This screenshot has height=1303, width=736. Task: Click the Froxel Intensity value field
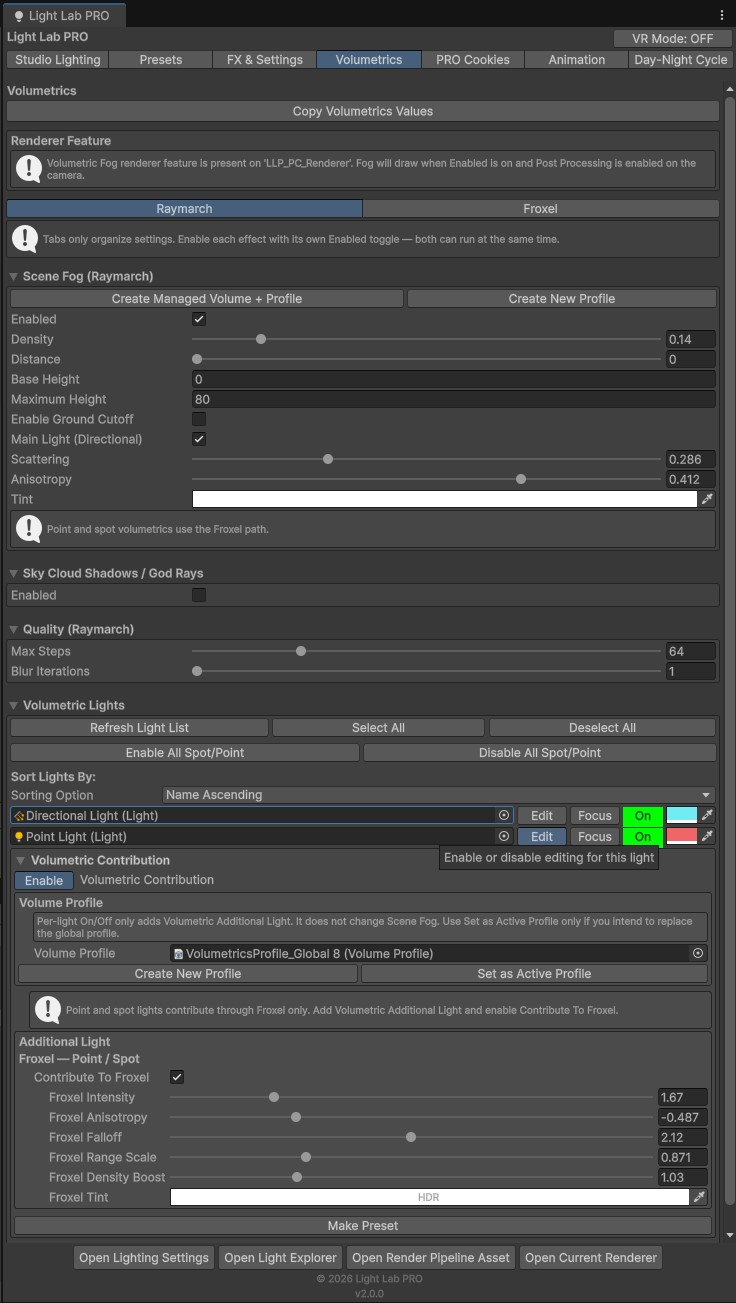pos(683,1097)
